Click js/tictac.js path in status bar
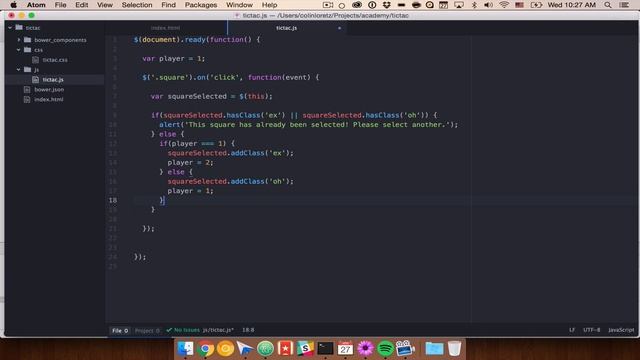This screenshot has width=640, height=360. [218, 330]
